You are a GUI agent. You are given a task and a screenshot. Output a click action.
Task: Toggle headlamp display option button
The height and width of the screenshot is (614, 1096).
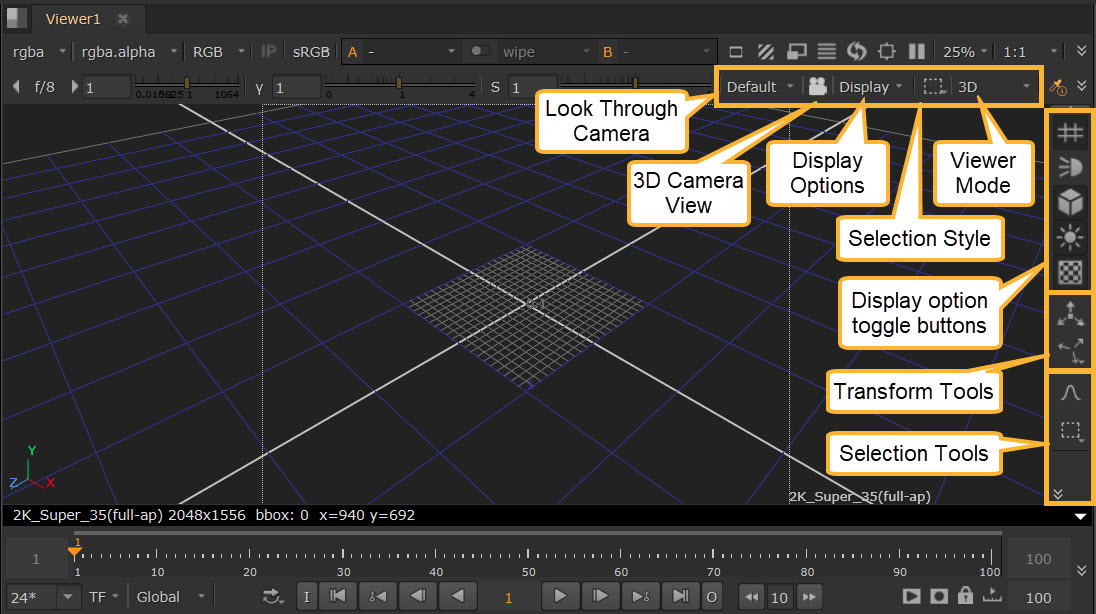pyautogui.click(x=1070, y=167)
